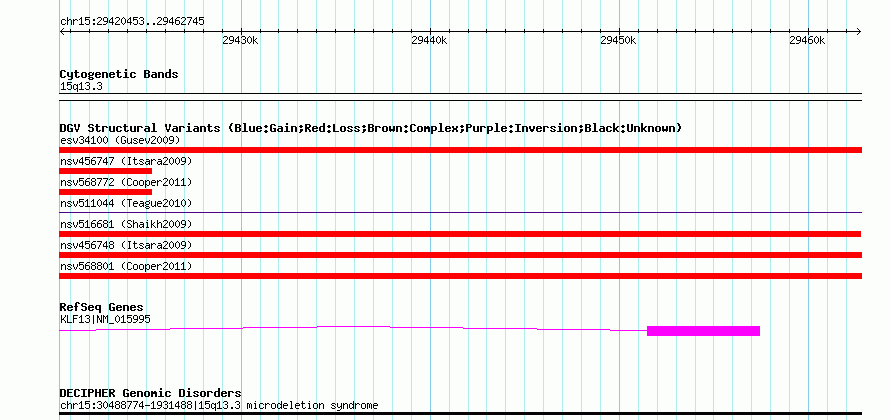This screenshot has width=890, height=420.
Task: Open the nsv568772 (Cooper2011) variant label
Action: point(126,182)
